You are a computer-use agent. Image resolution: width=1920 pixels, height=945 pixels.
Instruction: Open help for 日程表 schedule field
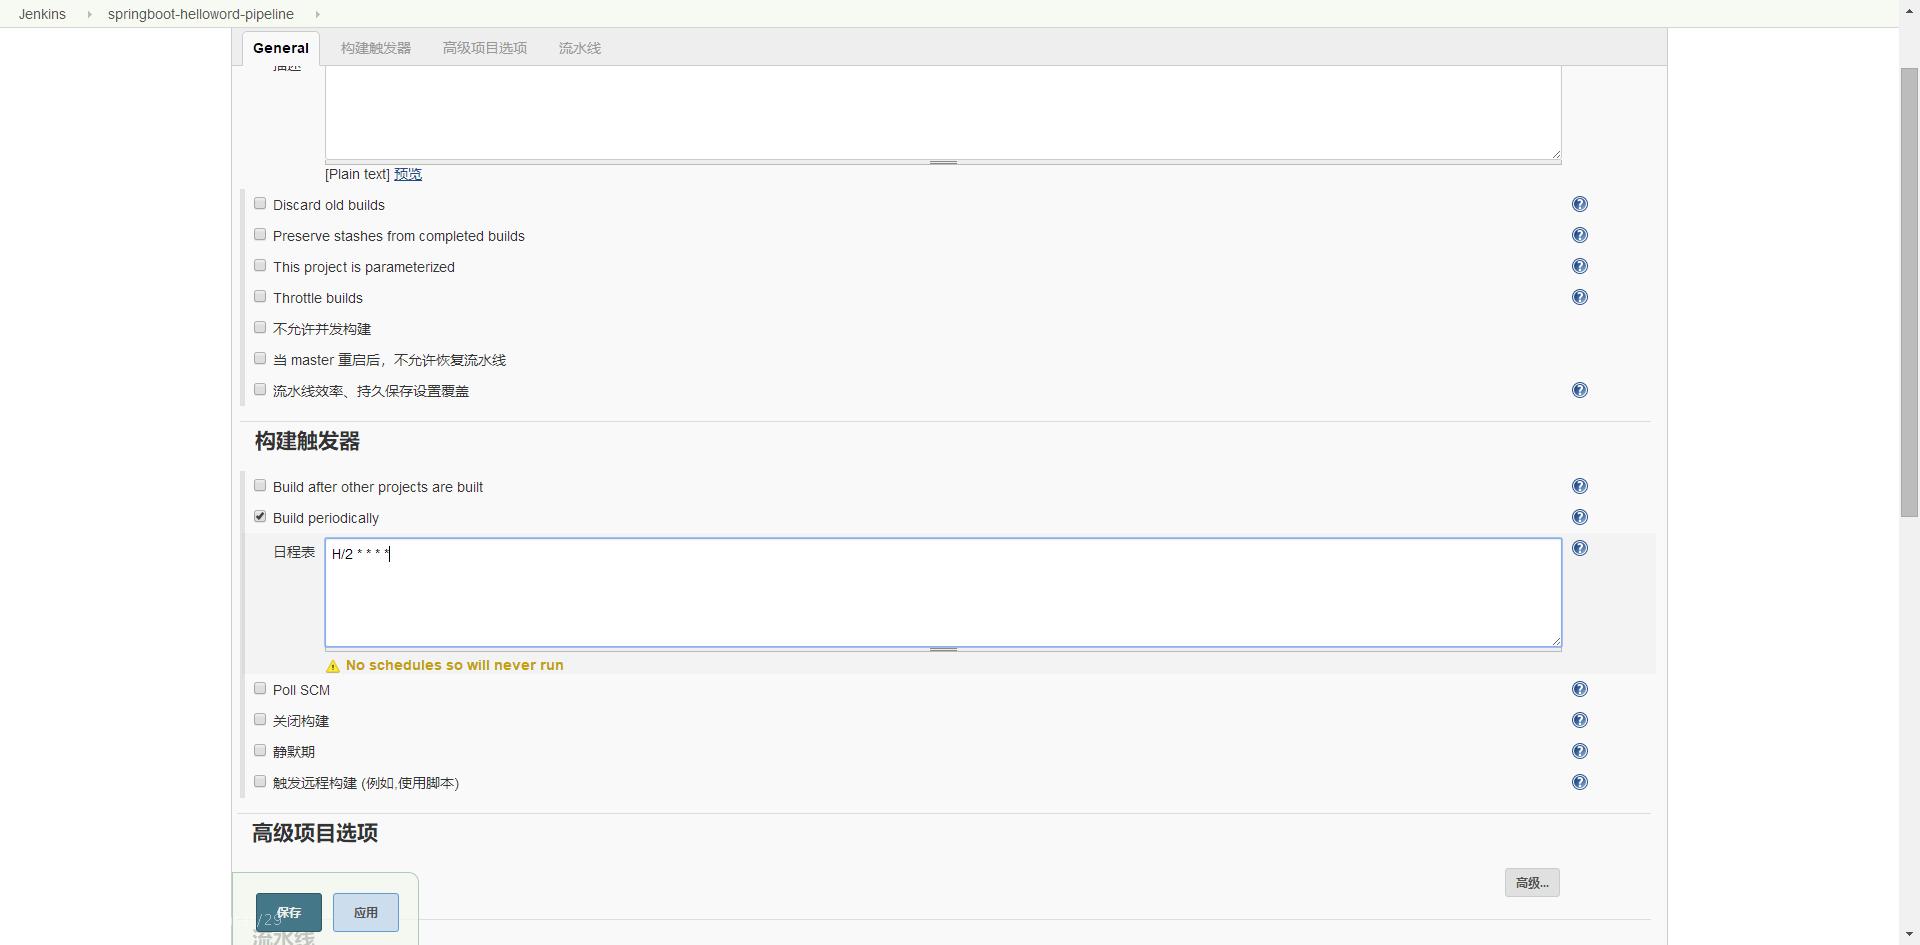(x=1580, y=548)
